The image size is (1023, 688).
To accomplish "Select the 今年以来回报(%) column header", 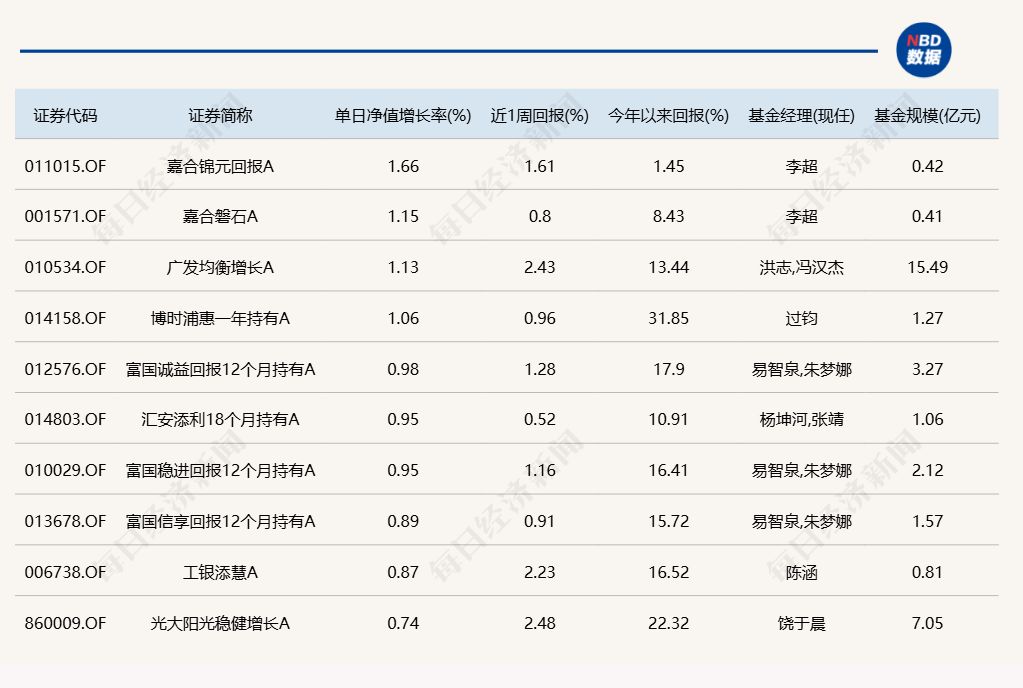I will (x=668, y=115).
